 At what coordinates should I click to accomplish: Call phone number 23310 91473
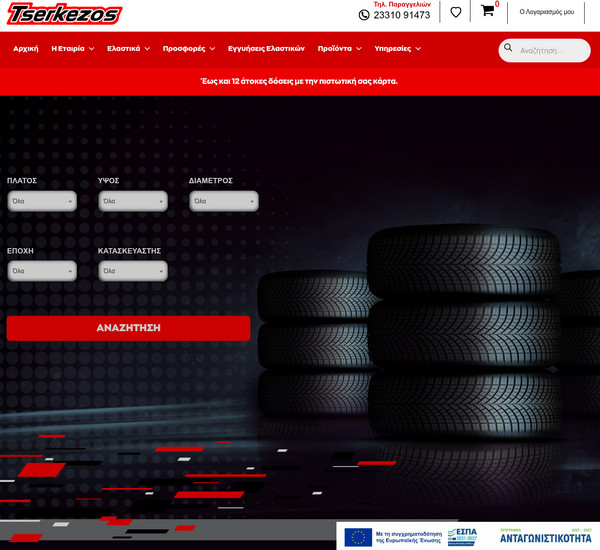pyautogui.click(x=402, y=15)
